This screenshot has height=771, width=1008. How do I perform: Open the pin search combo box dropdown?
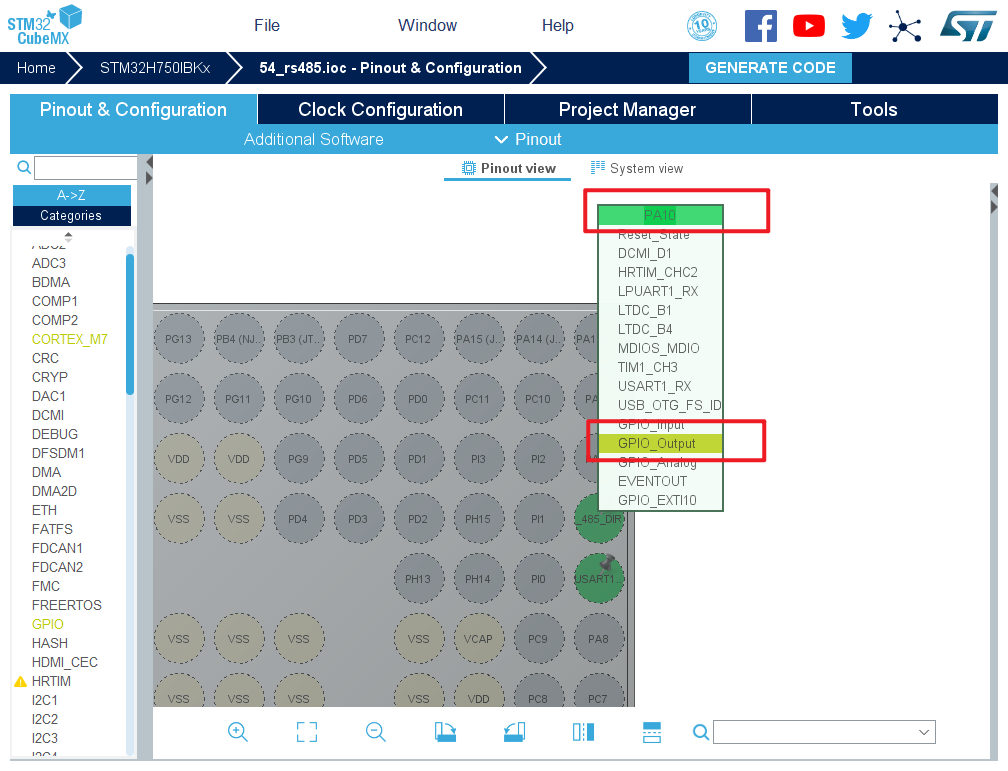tap(924, 733)
